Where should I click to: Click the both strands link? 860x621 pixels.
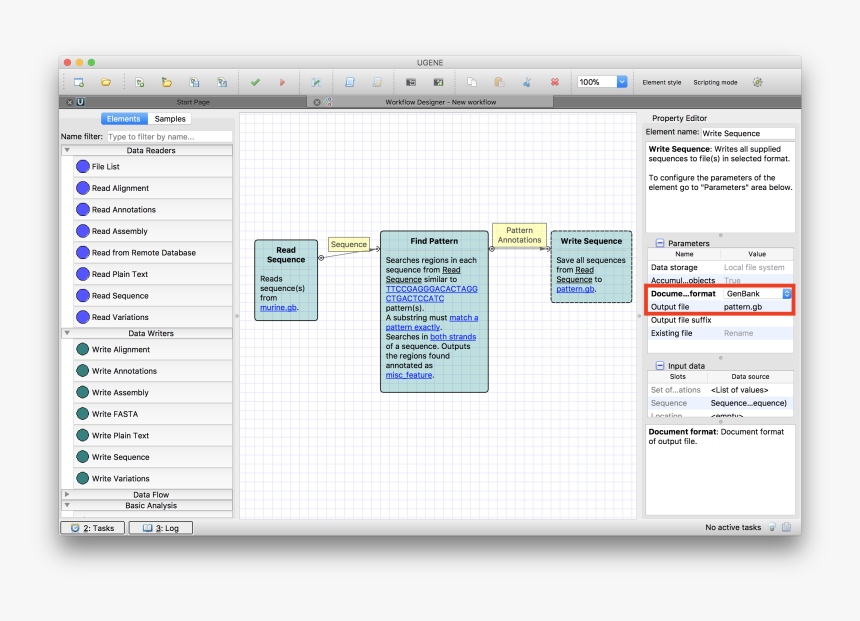(x=453, y=337)
